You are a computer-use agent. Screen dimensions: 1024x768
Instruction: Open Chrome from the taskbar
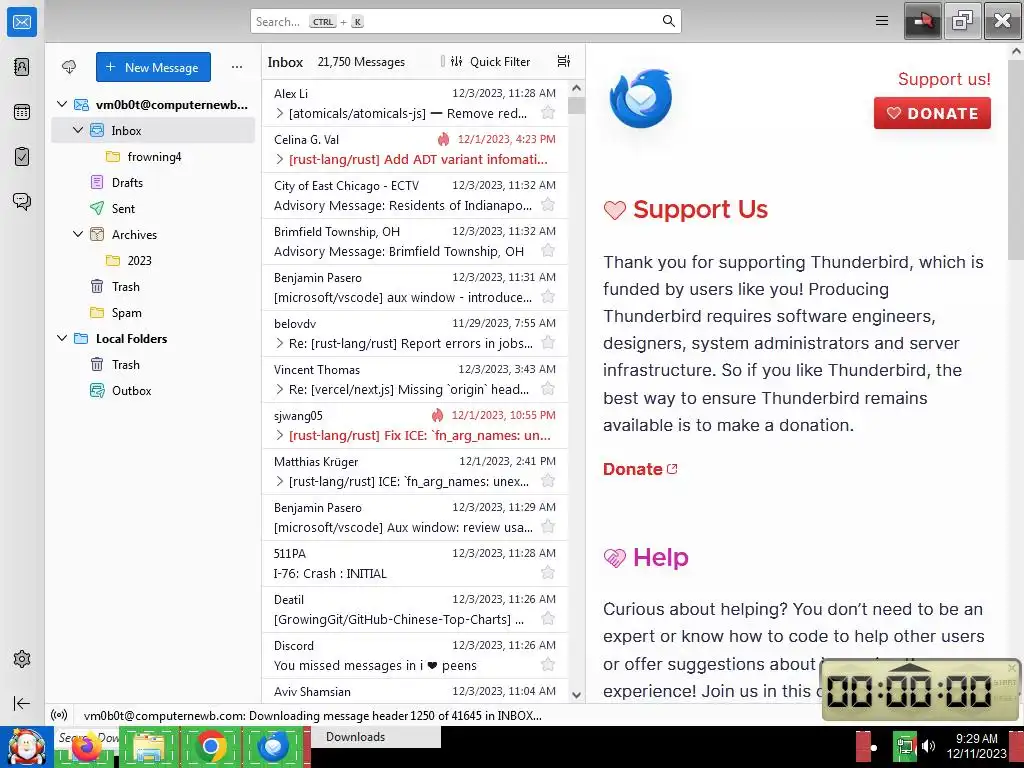(210, 747)
